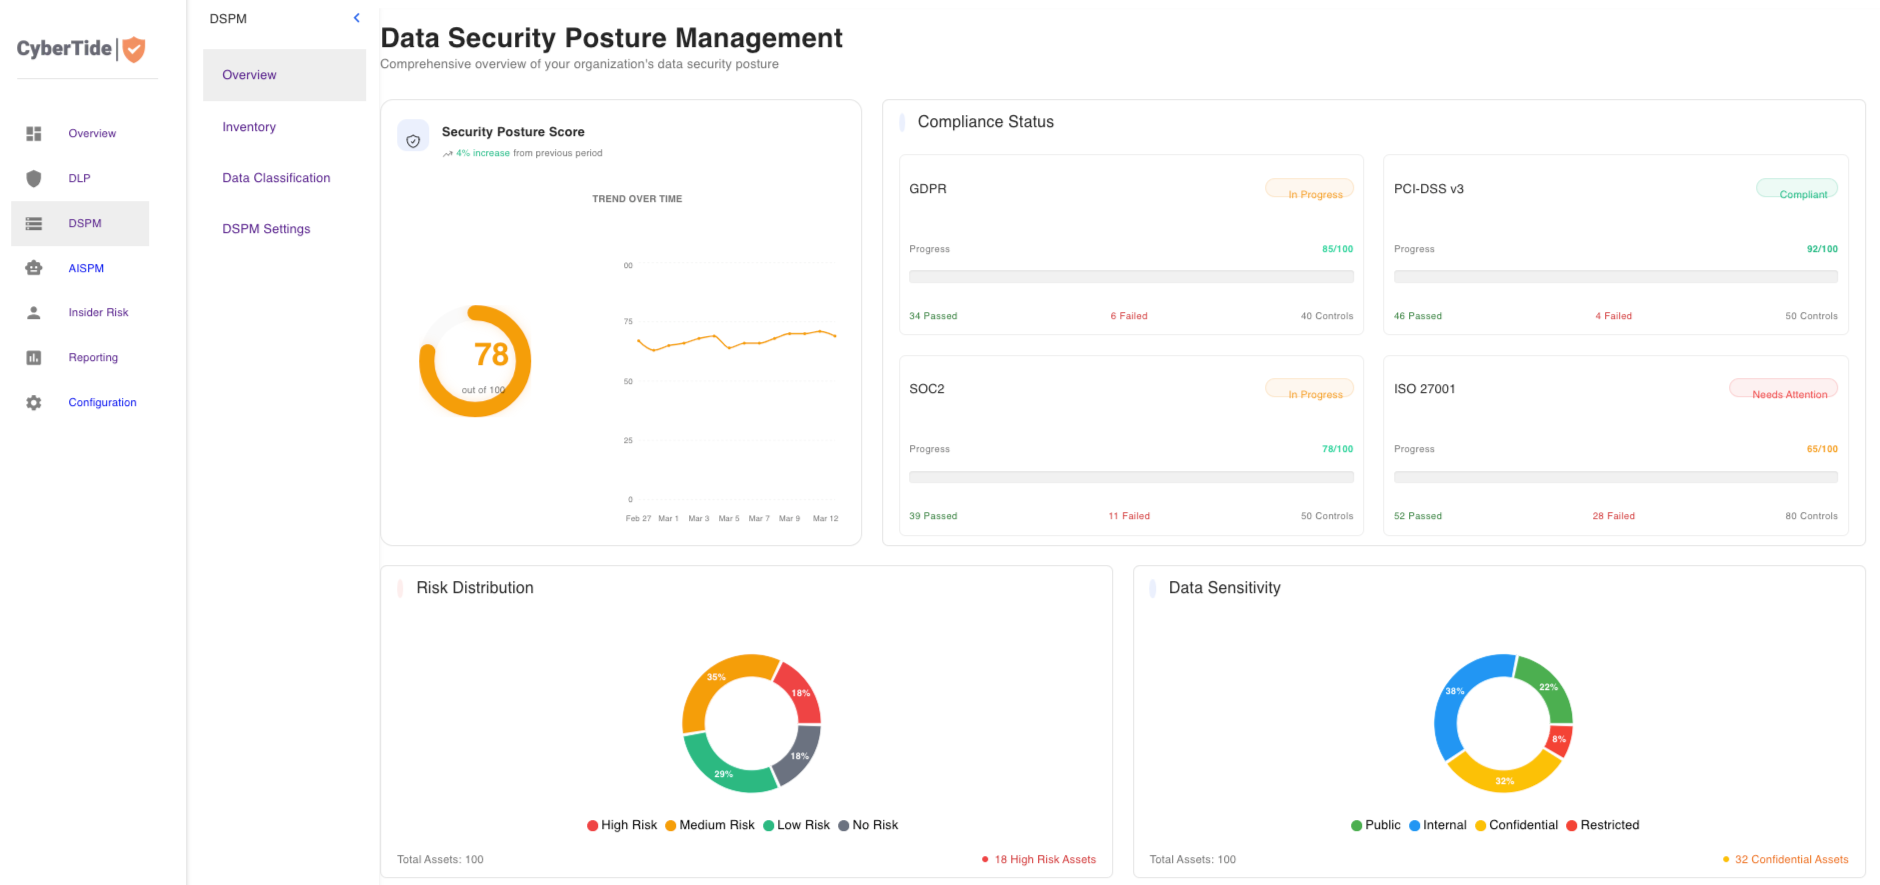This screenshot has width=1880, height=885.
Task: Open the Inventory submenu item
Action: point(249,127)
